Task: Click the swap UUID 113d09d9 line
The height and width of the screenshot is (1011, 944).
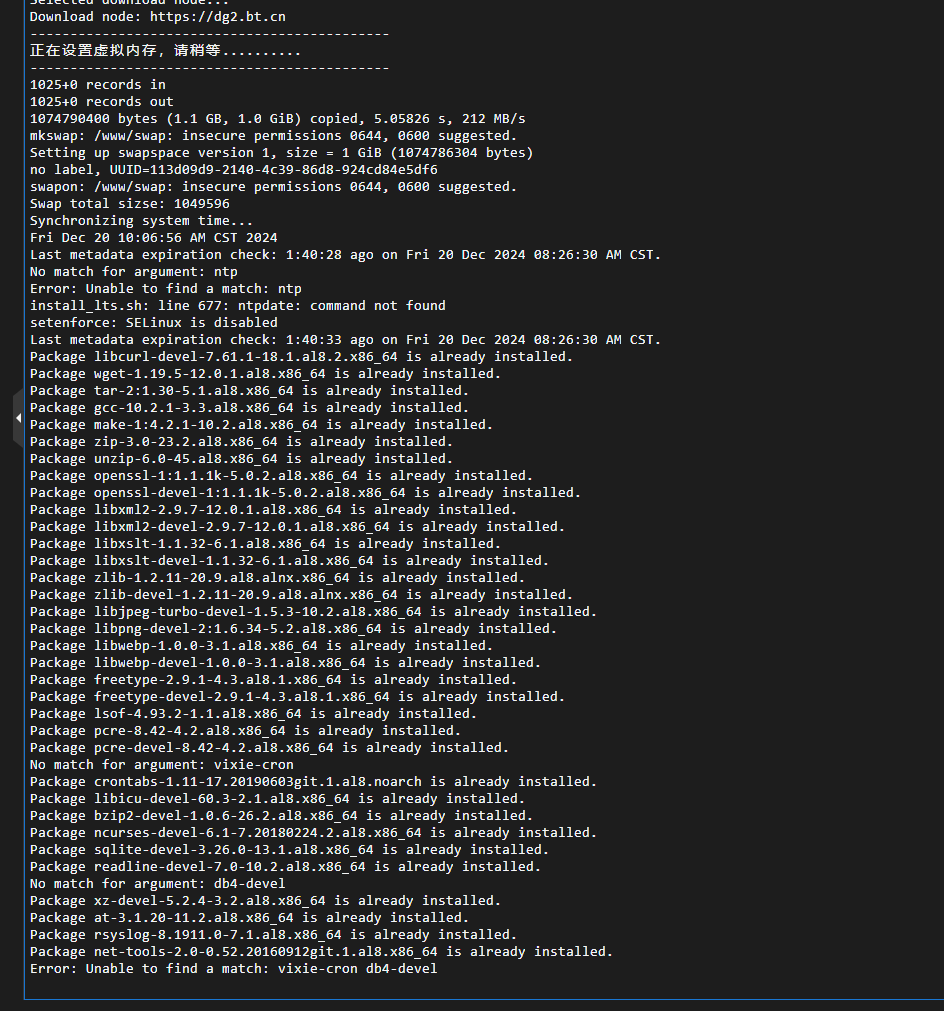Action: [x=233, y=170]
